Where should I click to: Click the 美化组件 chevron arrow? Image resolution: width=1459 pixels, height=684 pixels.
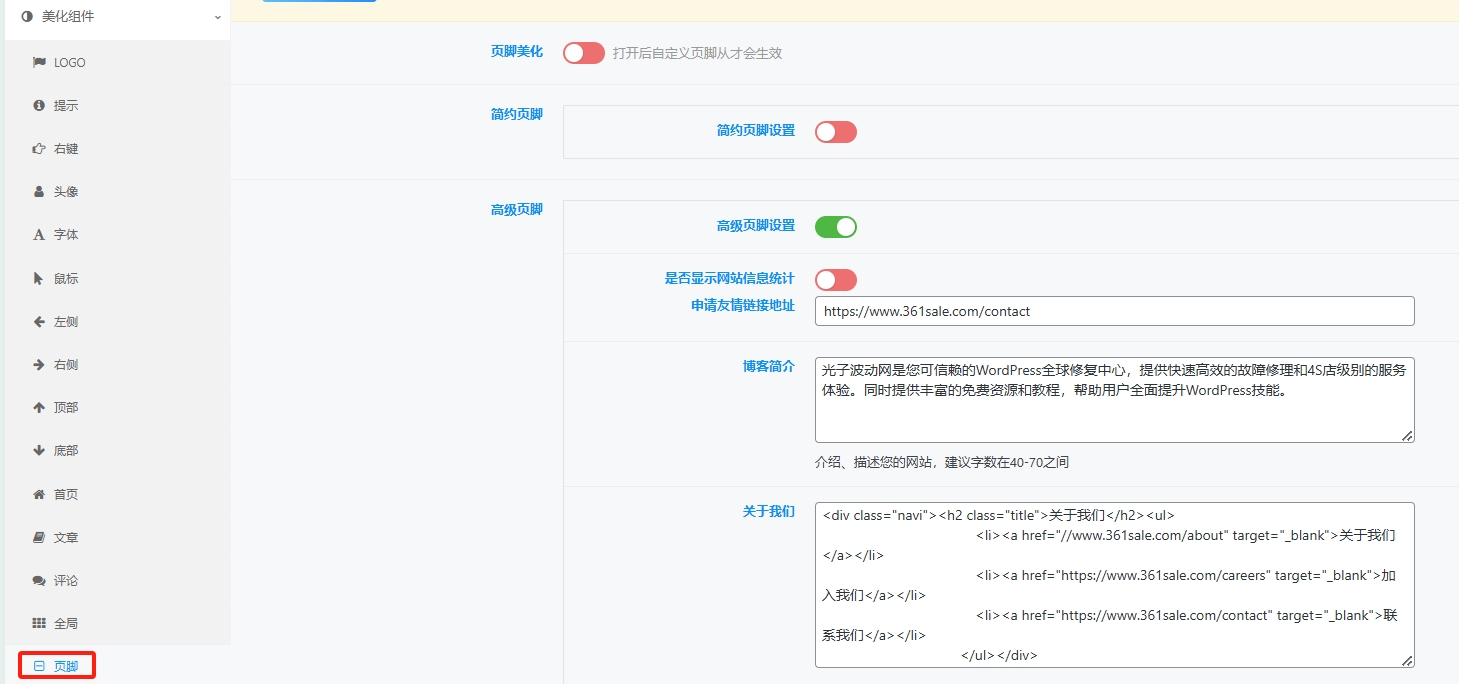pyautogui.click(x=217, y=17)
